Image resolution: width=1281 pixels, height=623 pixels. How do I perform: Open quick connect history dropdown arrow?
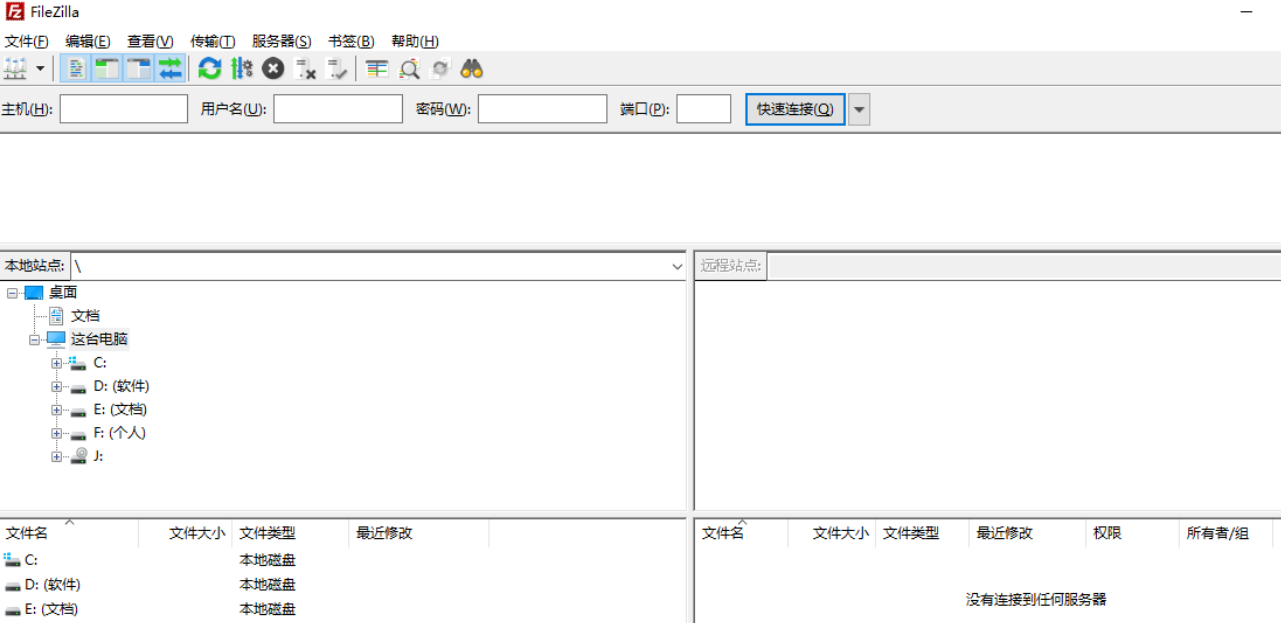pyautogui.click(x=859, y=109)
